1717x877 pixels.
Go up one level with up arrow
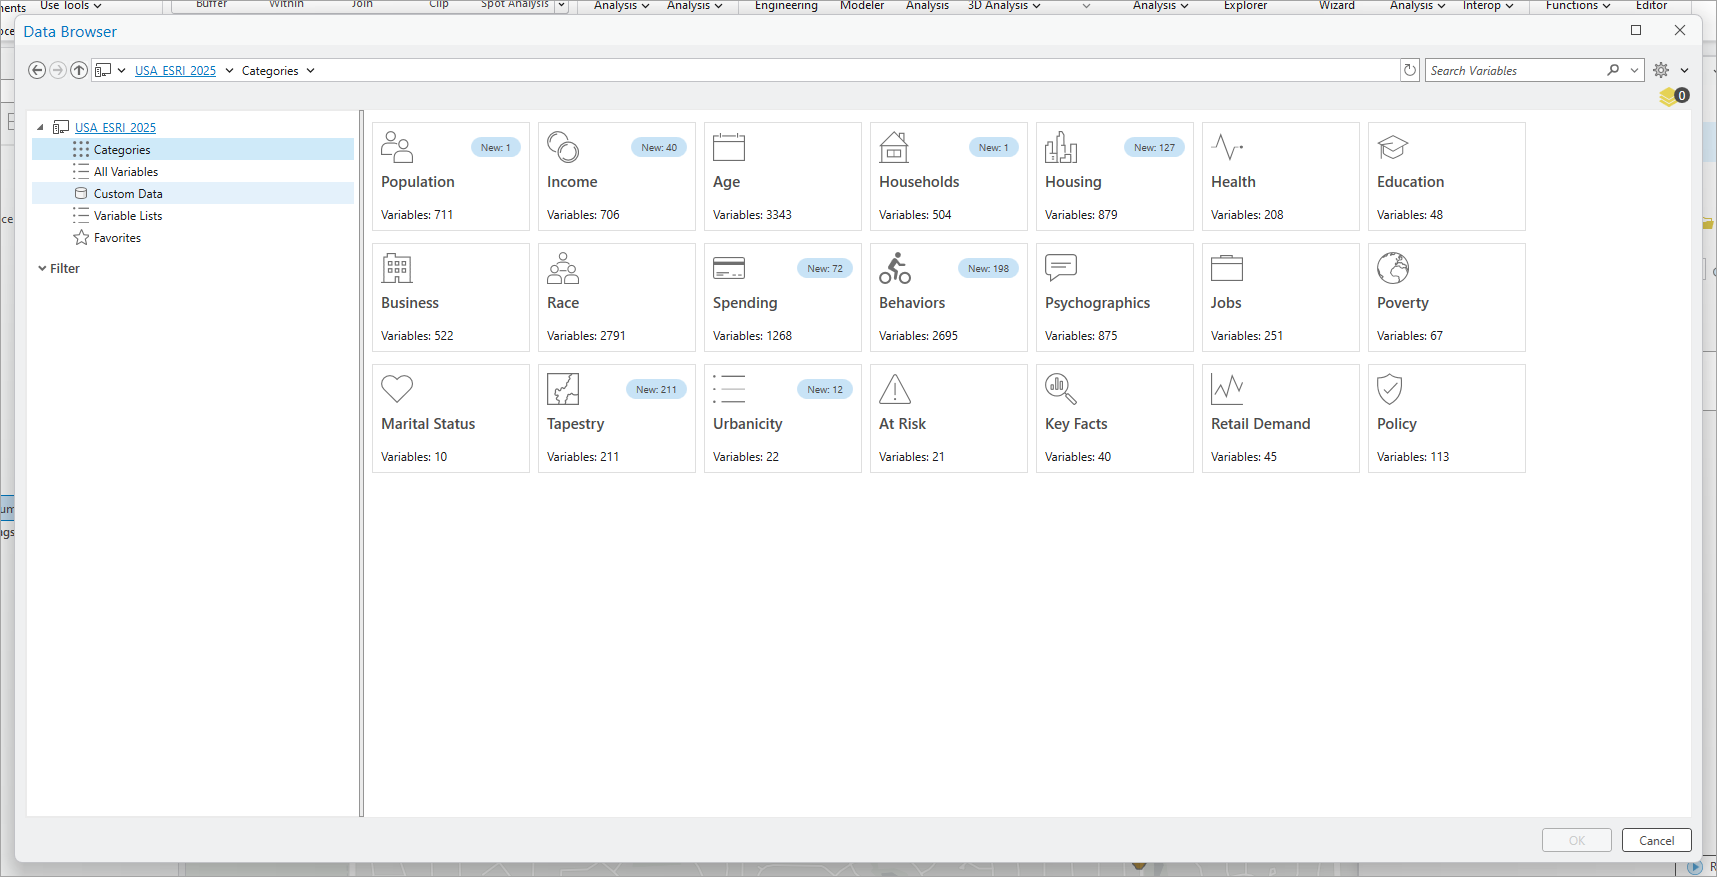79,70
